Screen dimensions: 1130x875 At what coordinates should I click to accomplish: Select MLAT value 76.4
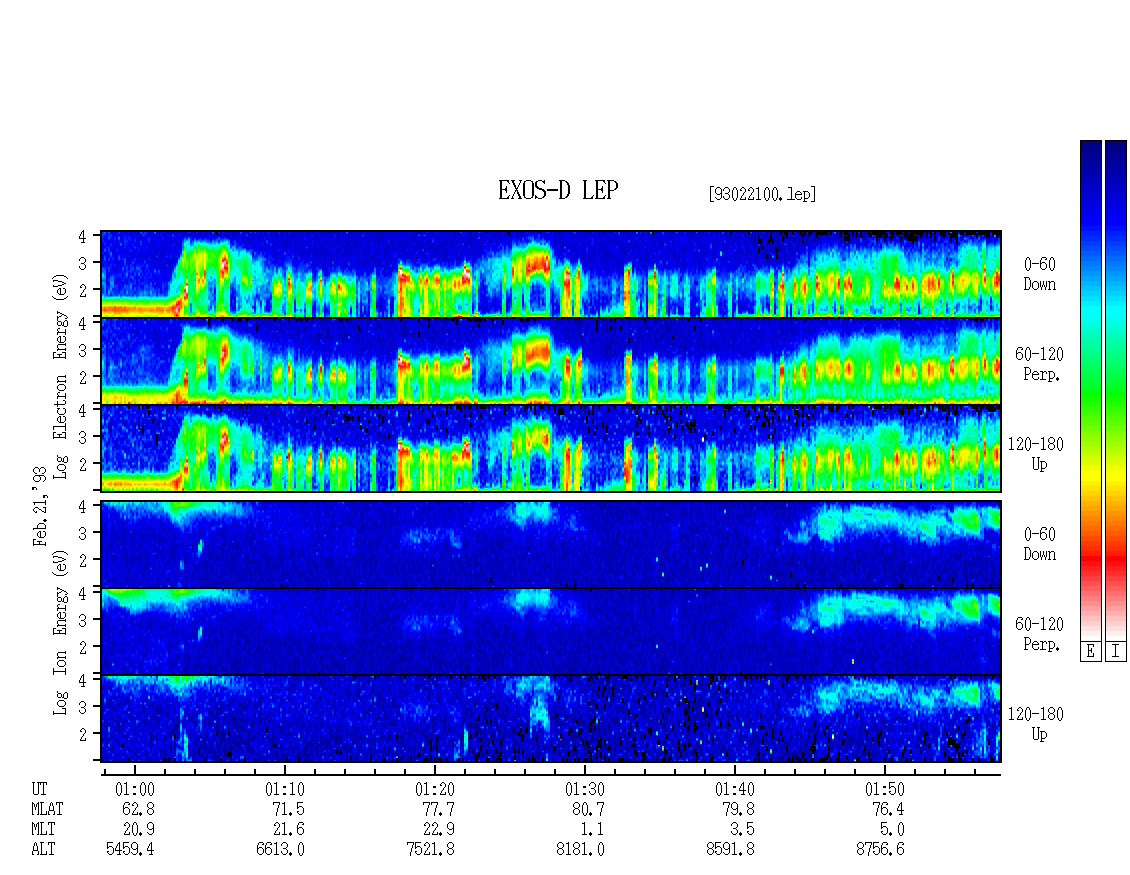pyautogui.click(x=888, y=809)
